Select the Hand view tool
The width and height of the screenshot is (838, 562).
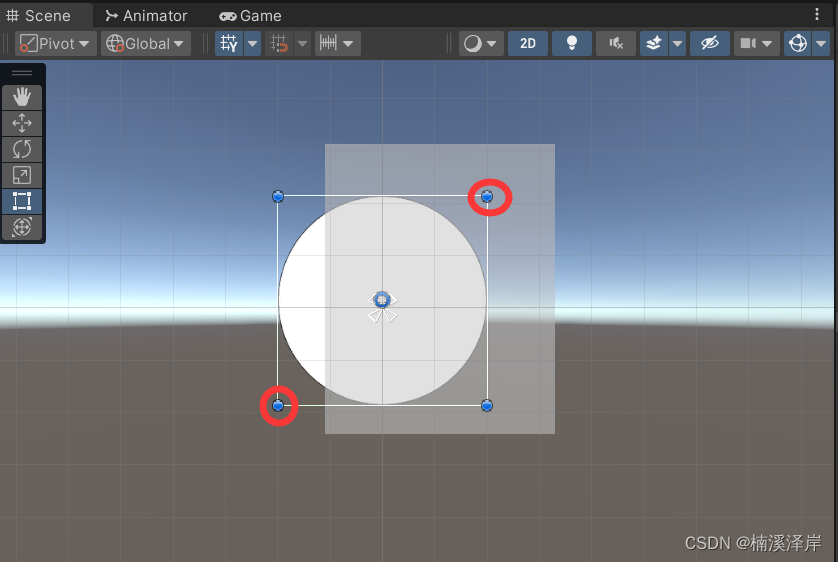22,97
